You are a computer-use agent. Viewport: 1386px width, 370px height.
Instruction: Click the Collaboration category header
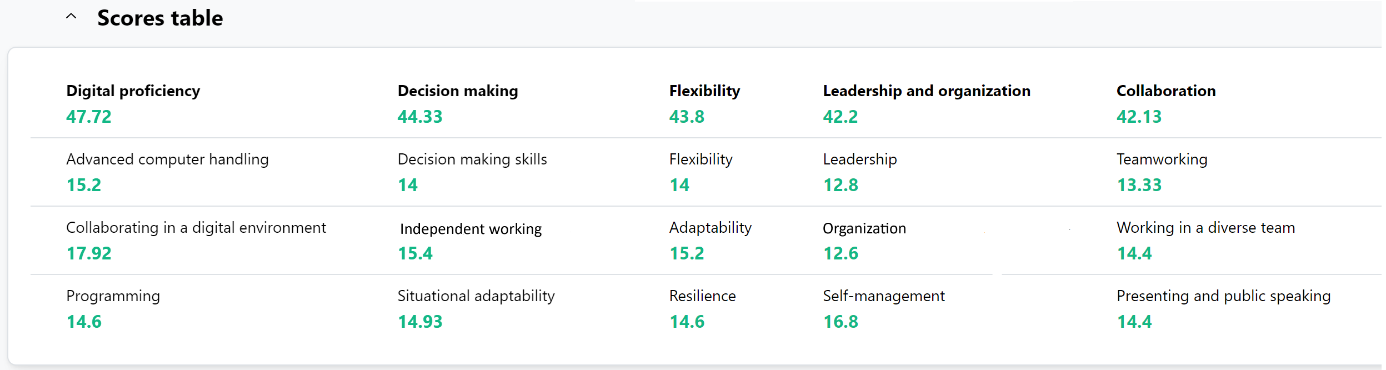tap(1166, 91)
